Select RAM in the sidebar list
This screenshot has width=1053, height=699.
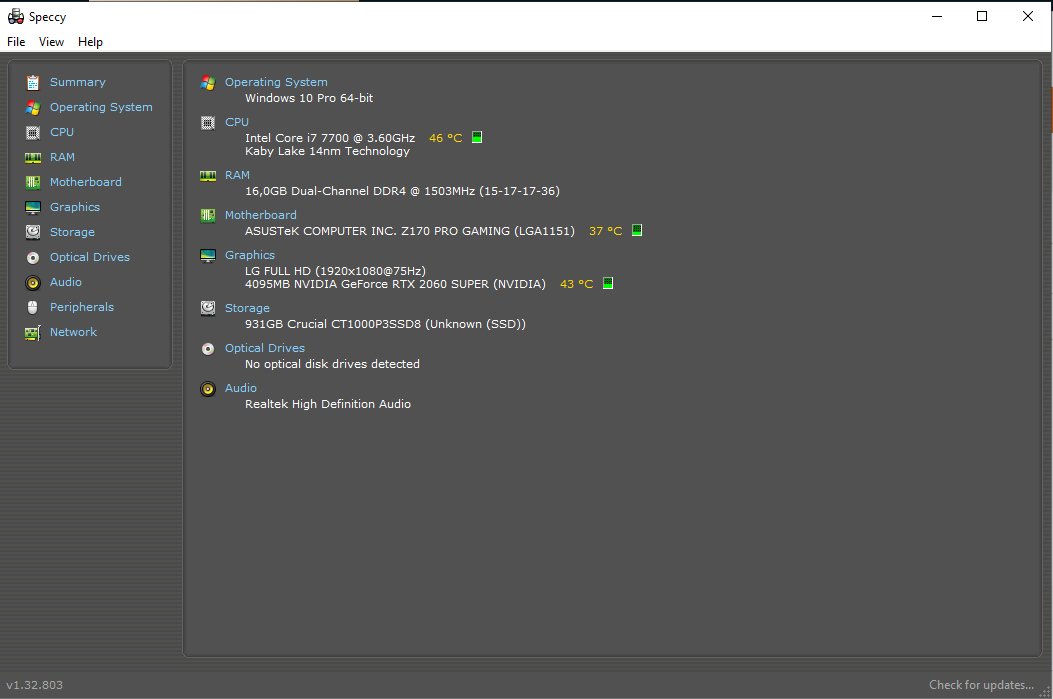62,157
